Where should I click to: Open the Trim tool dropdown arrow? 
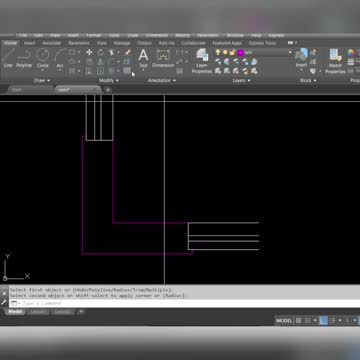[x=118, y=52]
